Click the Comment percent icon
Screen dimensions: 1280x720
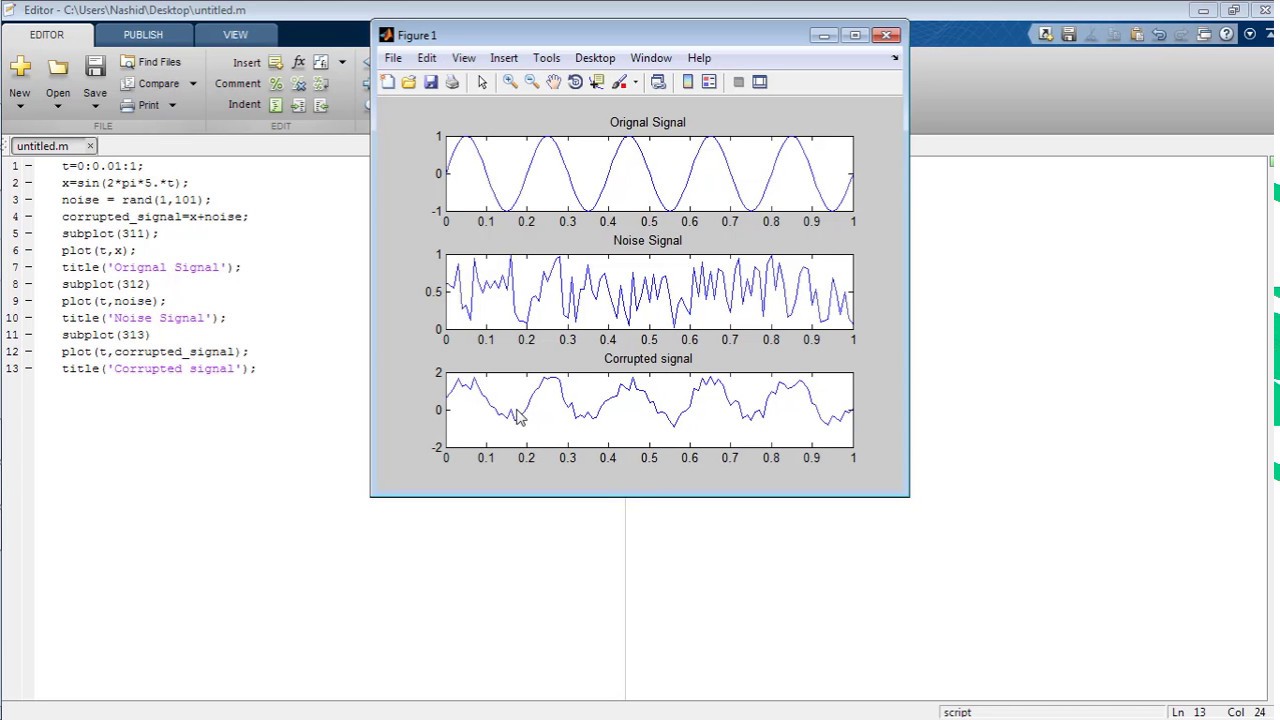pos(275,84)
